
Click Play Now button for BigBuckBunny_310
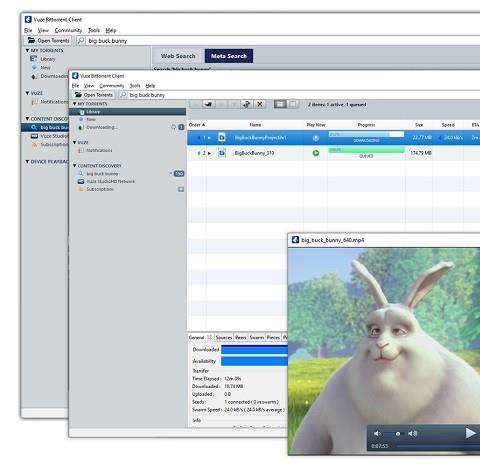click(x=316, y=153)
